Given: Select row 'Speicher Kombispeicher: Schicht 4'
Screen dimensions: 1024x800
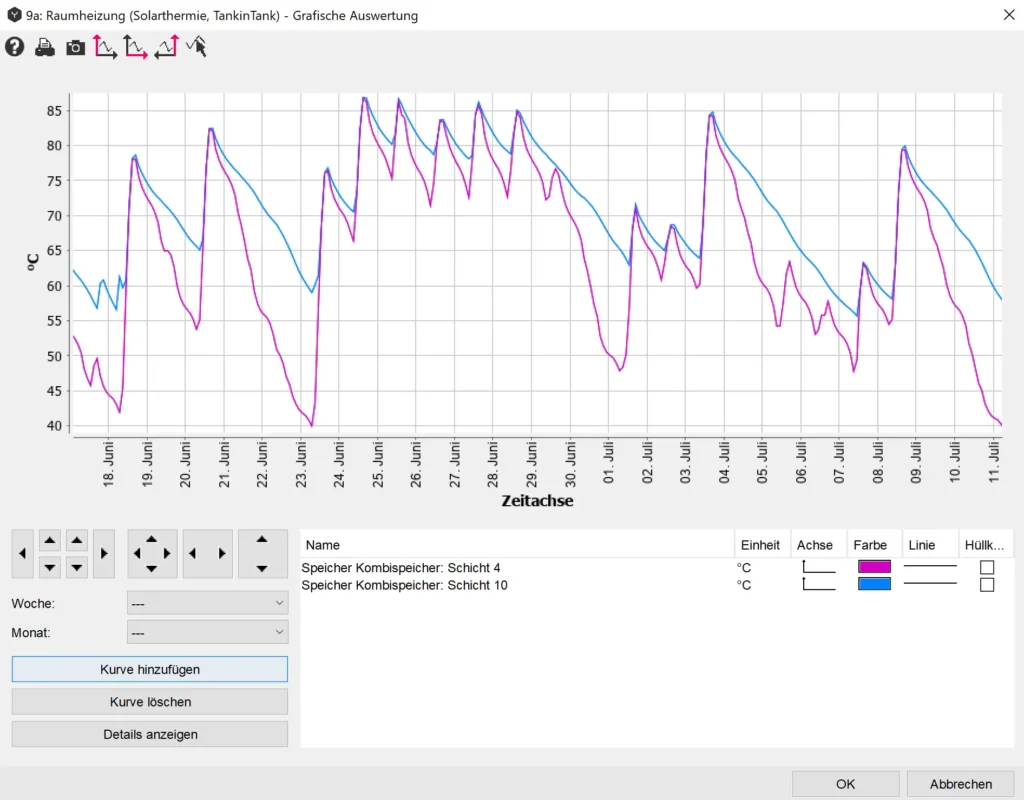Looking at the screenshot, I should click(x=400, y=568).
